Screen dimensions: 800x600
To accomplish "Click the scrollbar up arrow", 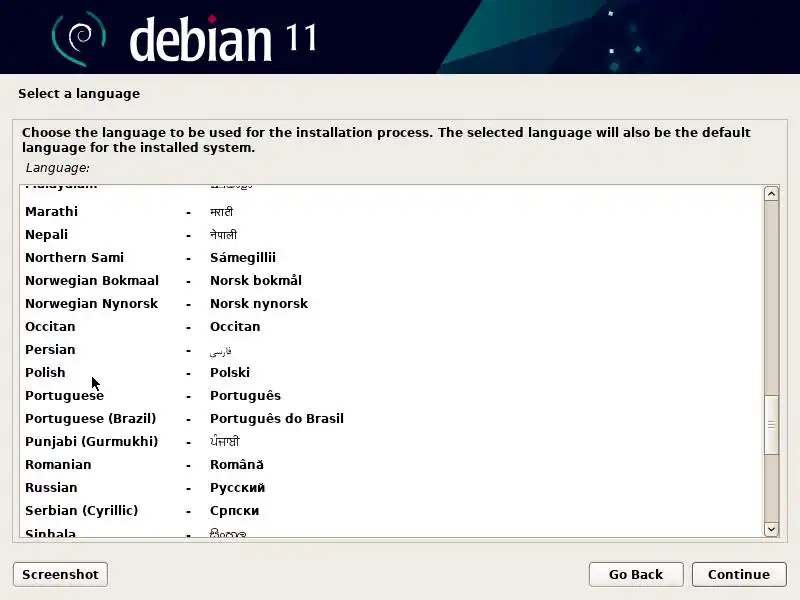I will click(771, 194).
